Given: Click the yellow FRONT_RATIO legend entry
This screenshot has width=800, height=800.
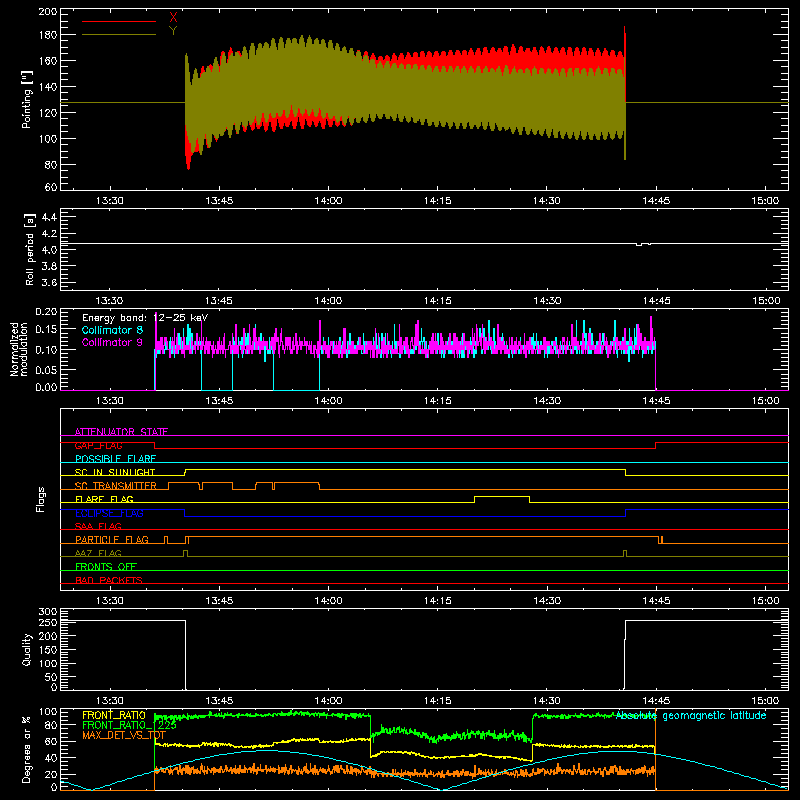Looking at the screenshot, I should 114,715.
